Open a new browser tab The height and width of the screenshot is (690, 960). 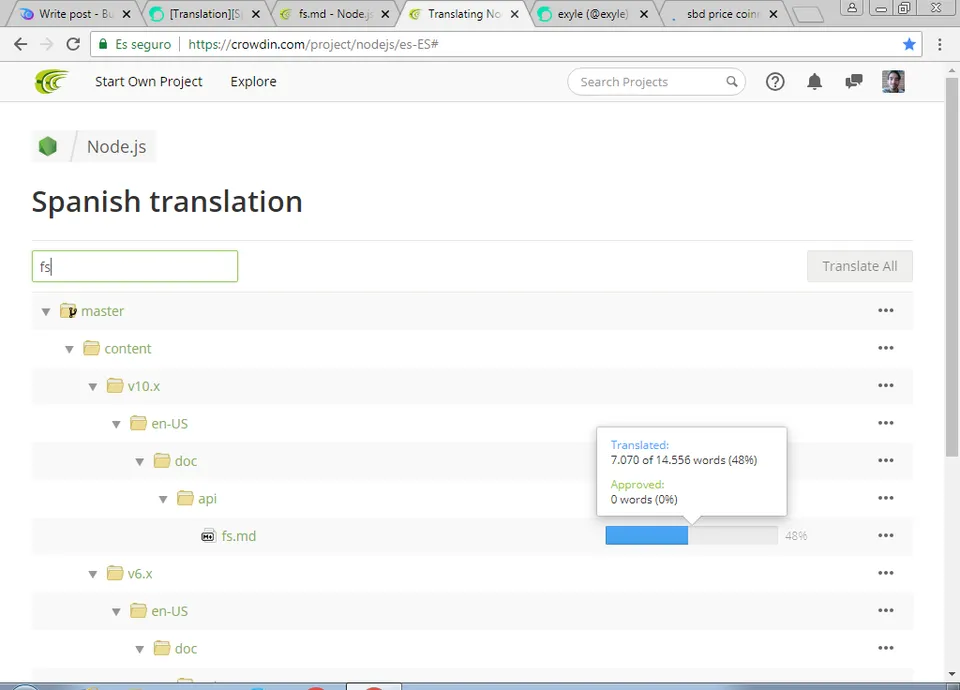[x=808, y=14]
